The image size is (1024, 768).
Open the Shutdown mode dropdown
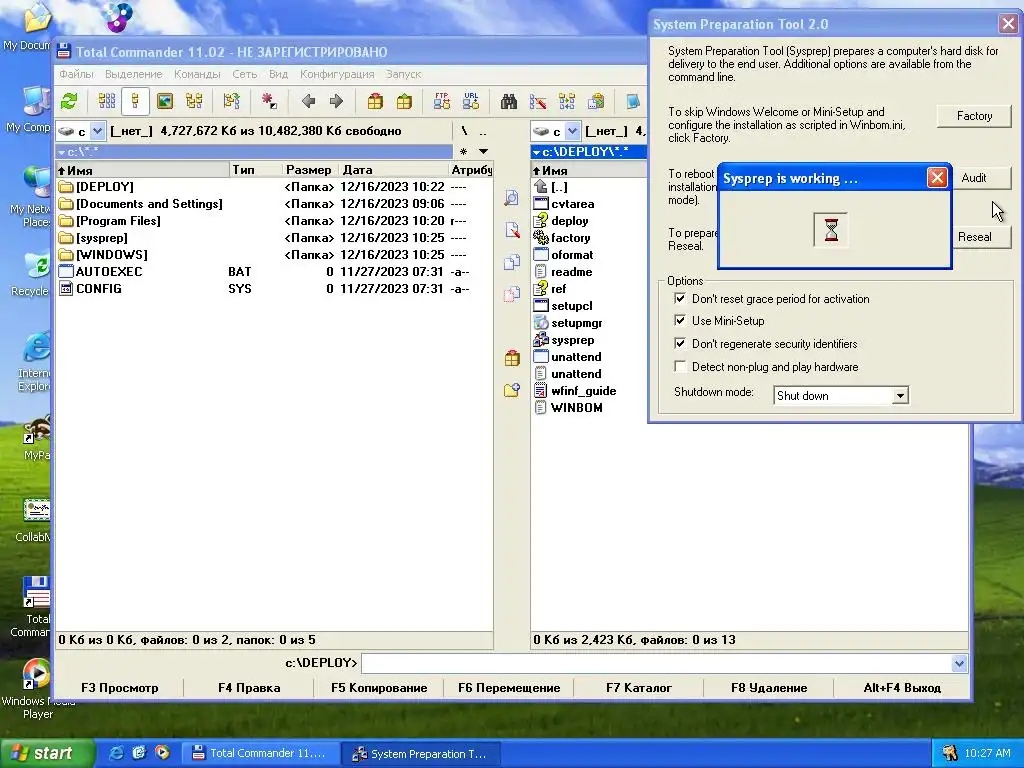pyautogui.click(x=900, y=396)
